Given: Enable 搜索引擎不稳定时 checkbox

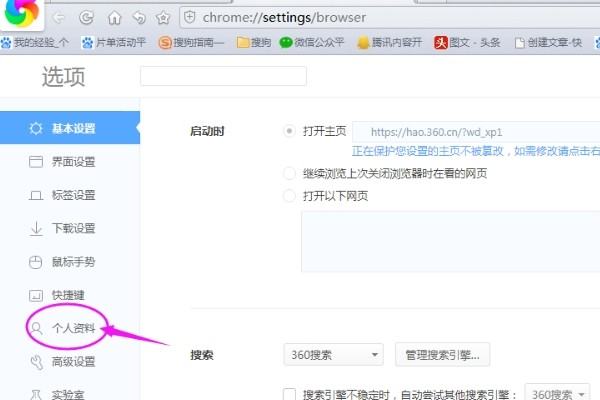Looking at the screenshot, I should 290,394.
